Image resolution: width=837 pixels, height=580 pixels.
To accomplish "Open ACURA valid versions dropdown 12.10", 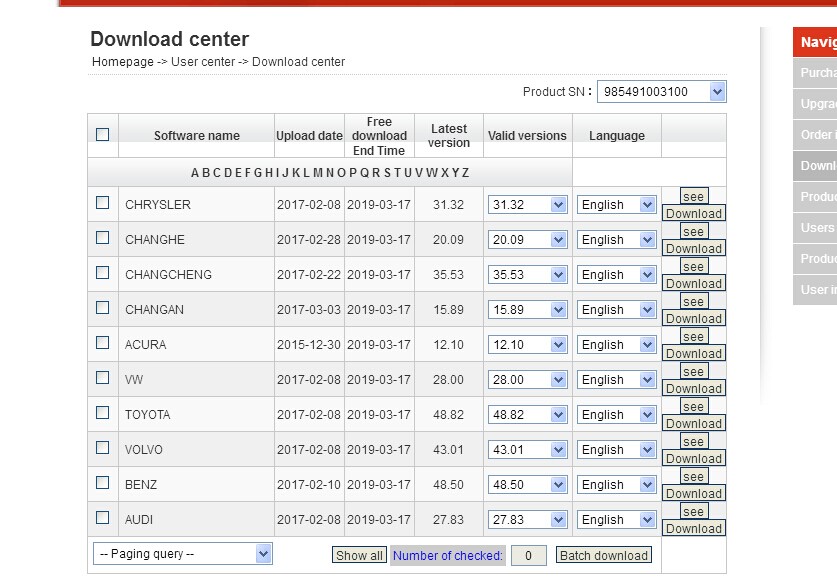I will (527, 345).
